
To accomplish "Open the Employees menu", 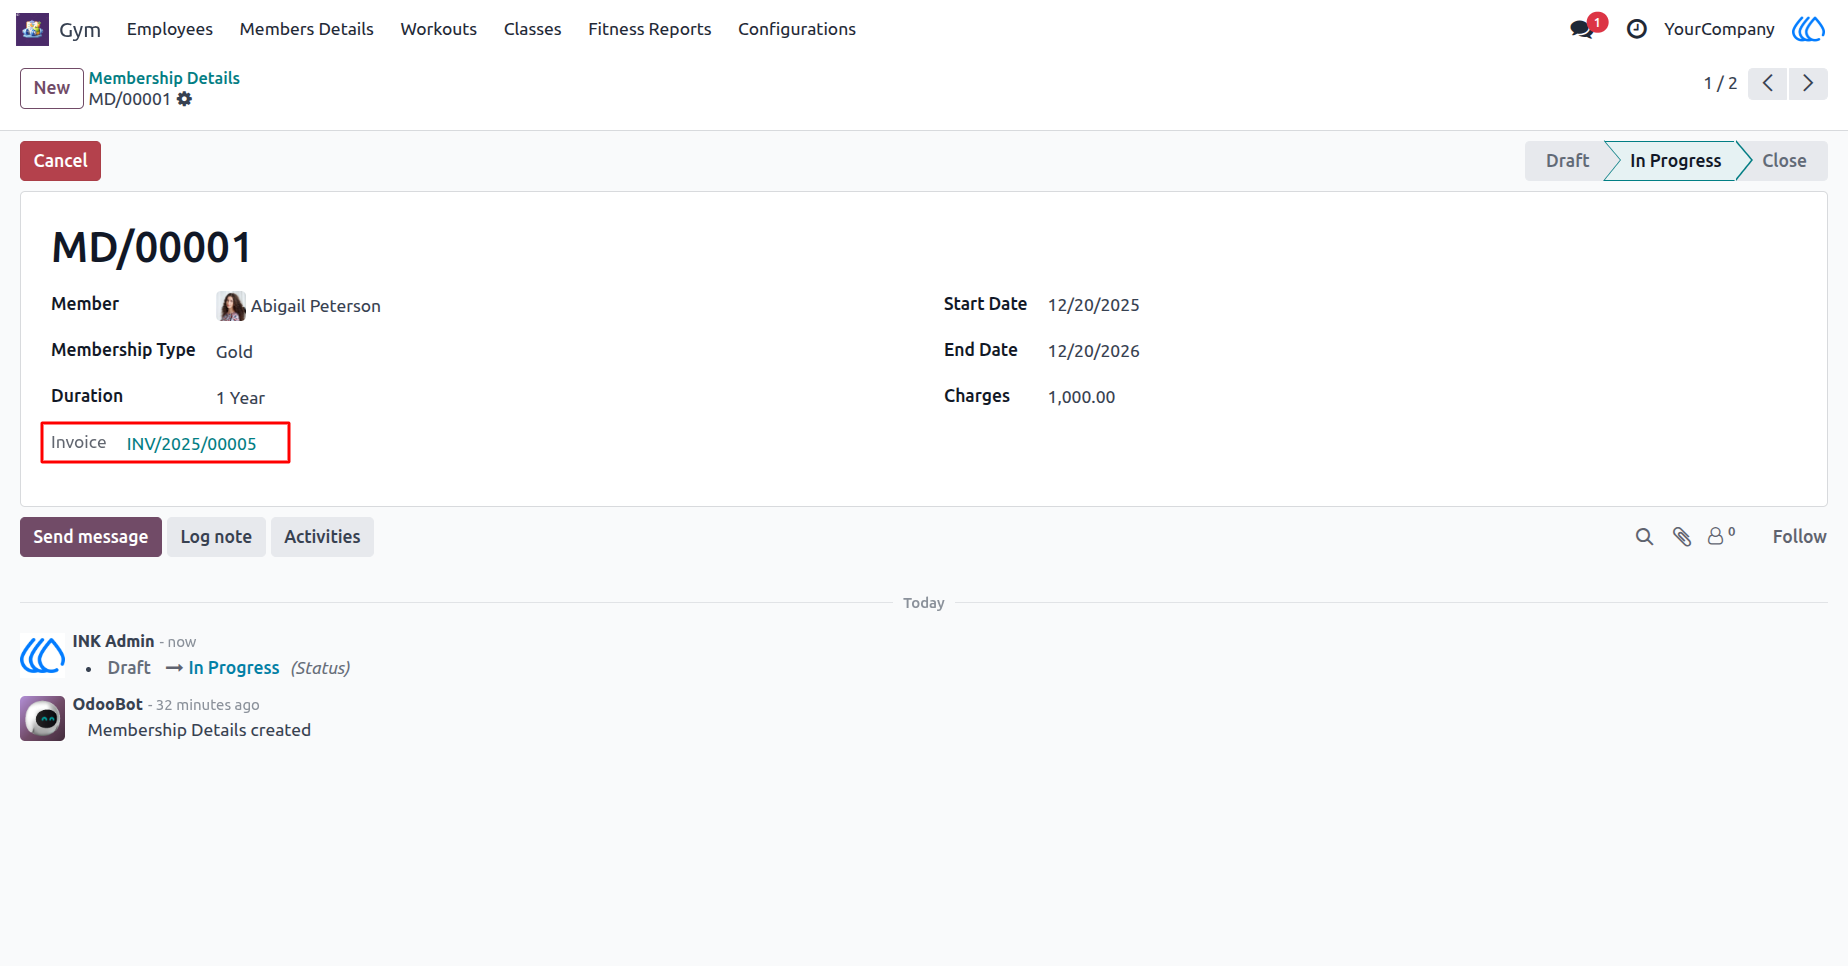I will pos(170,29).
